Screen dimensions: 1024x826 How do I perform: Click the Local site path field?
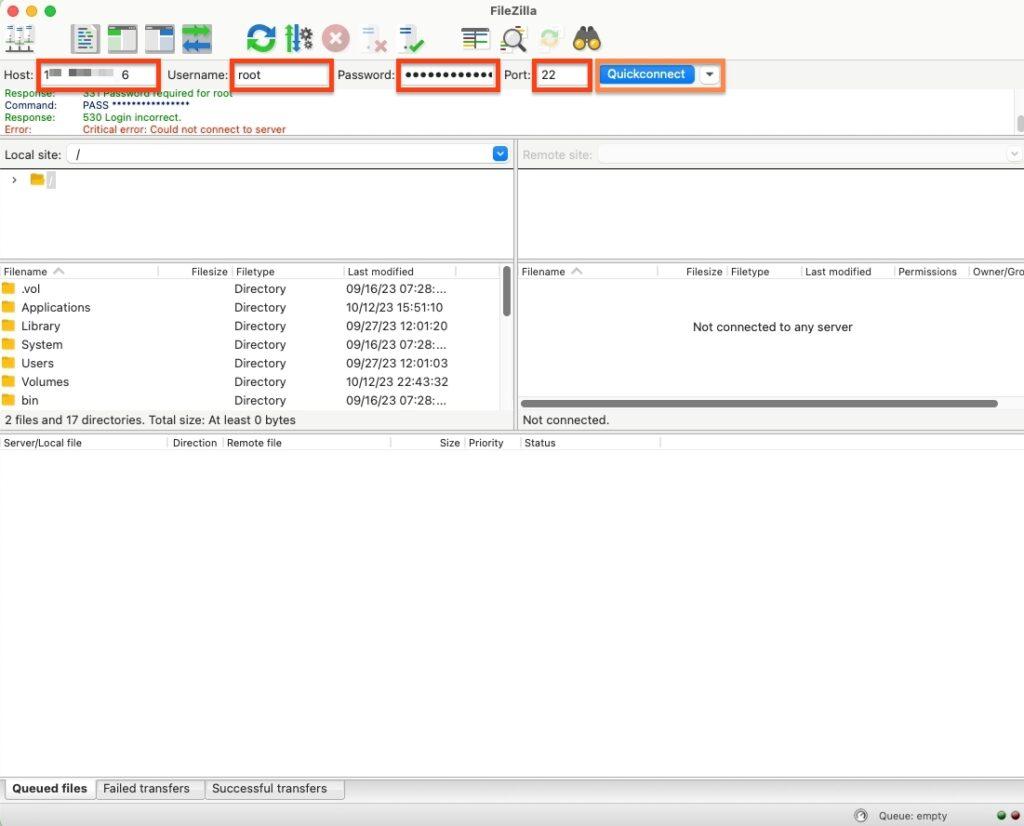280,154
